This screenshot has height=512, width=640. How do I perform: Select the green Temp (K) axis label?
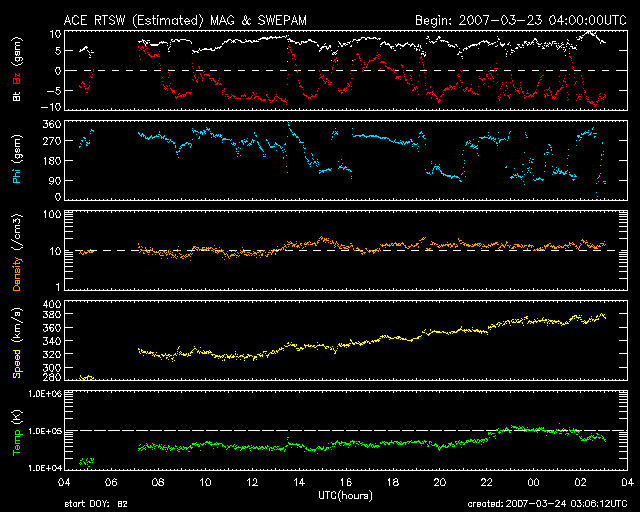pos(17,432)
